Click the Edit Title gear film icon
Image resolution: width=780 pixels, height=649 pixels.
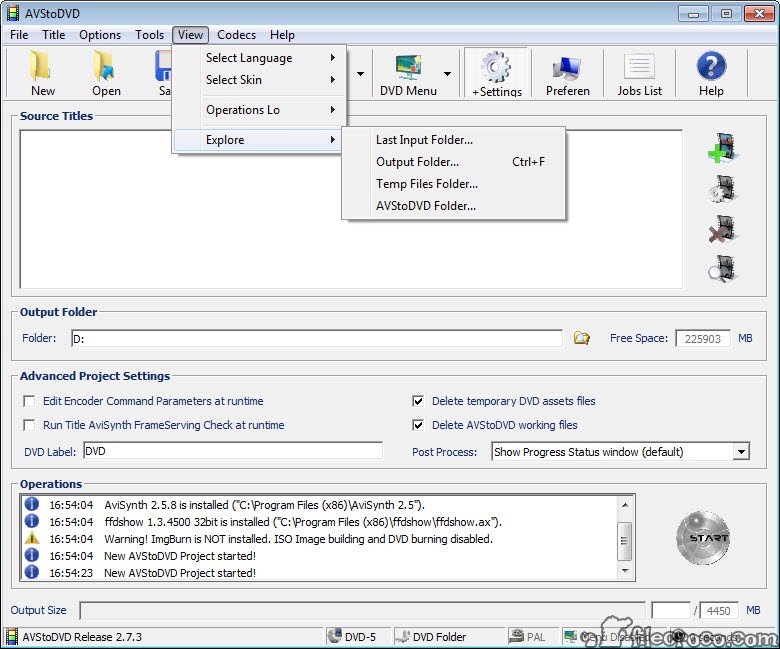pyautogui.click(x=723, y=188)
